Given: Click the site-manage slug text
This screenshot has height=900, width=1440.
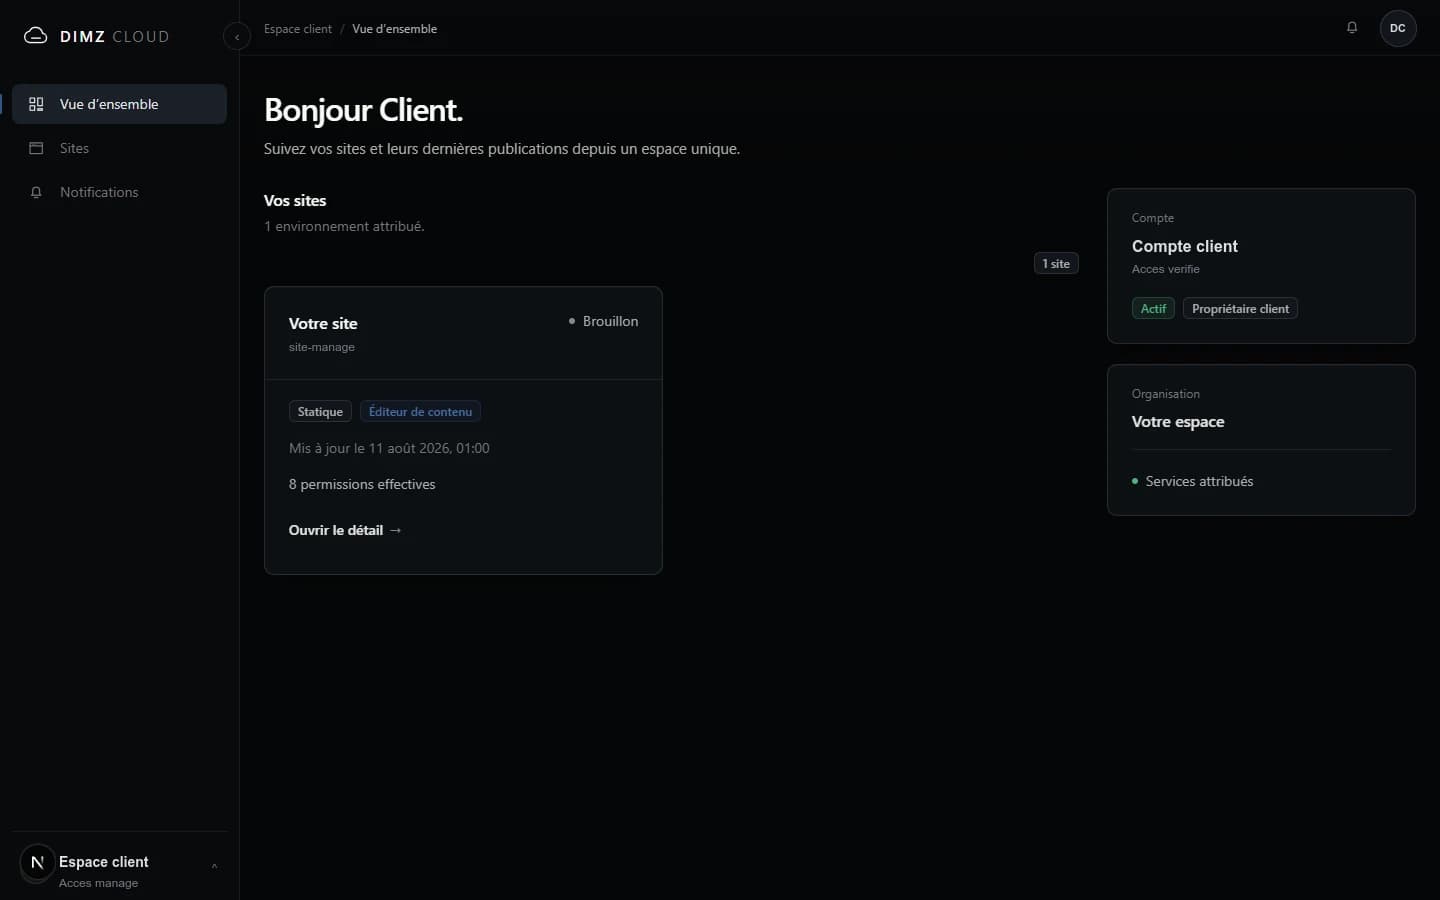Looking at the screenshot, I should [x=322, y=347].
